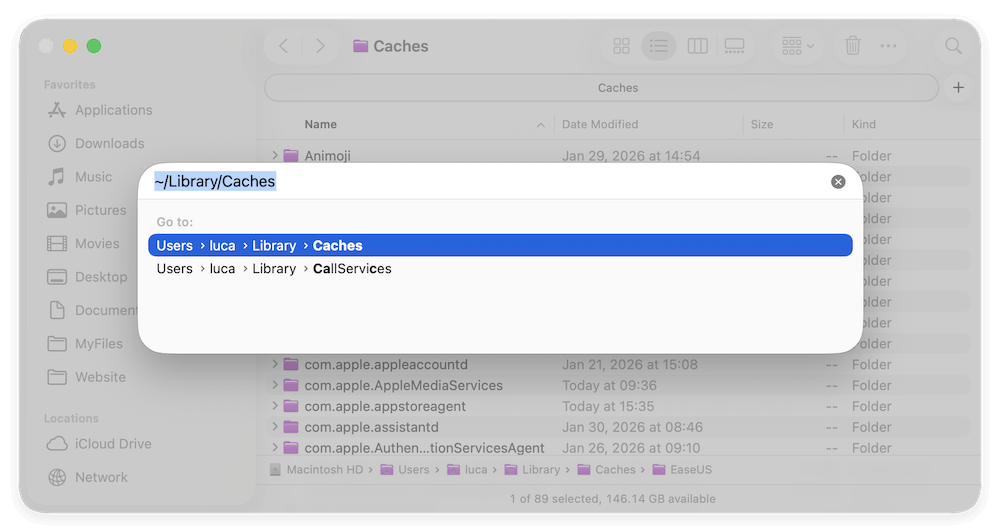Select the com.apple.AppleMediaServices row

click(617, 385)
